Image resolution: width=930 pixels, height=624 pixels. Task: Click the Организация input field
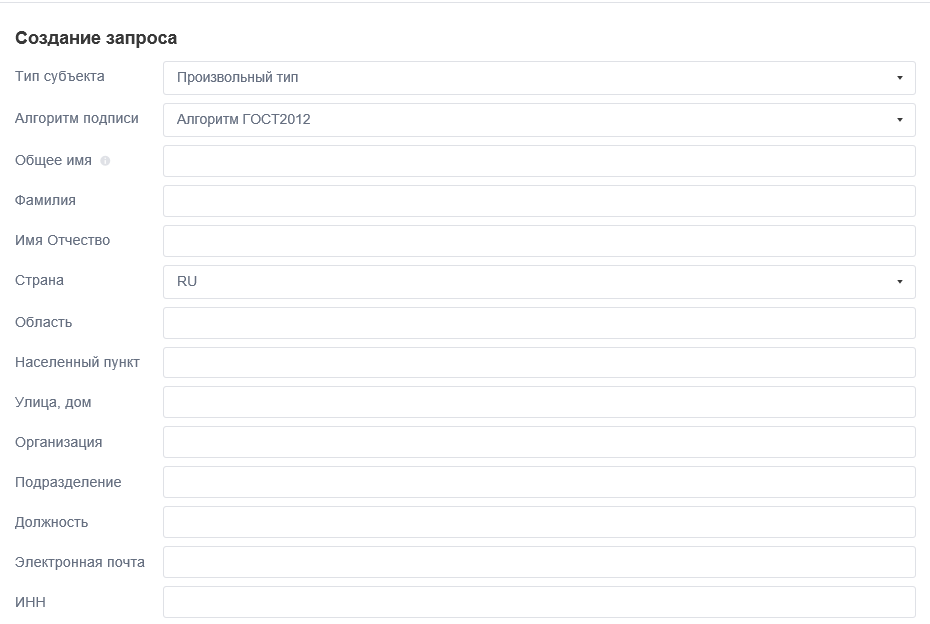[539, 442]
